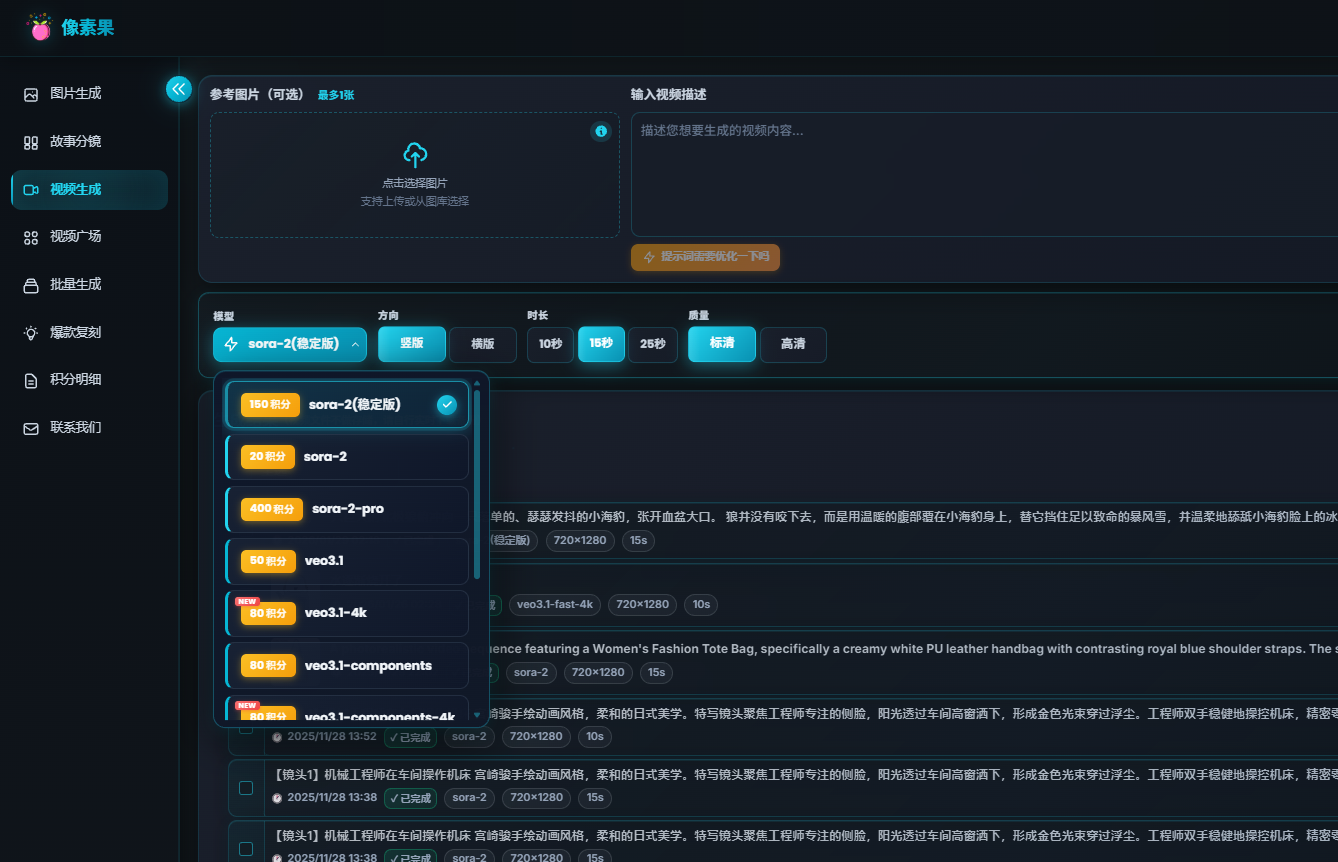Open 联系我们 menu item

pyautogui.click(x=76, y=428)
